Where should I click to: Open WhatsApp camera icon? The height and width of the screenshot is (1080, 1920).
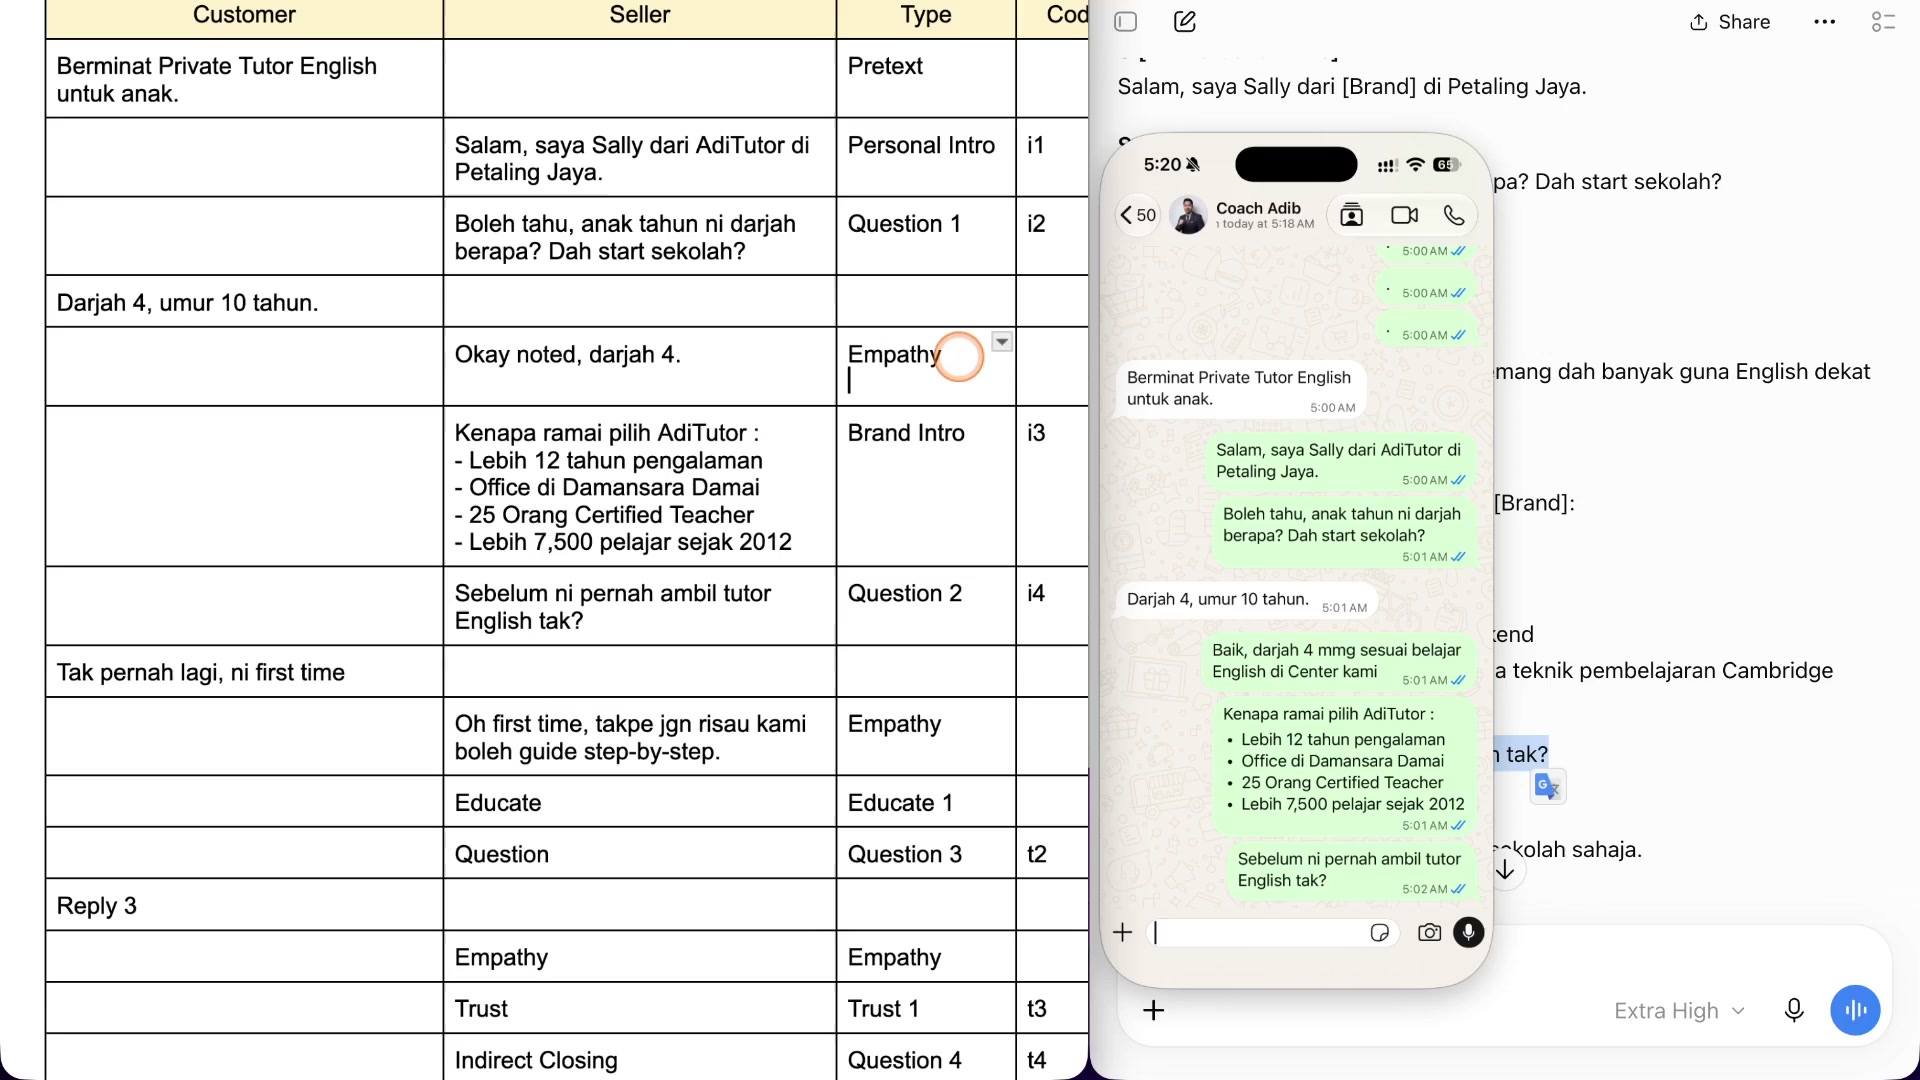(1430, 933)
